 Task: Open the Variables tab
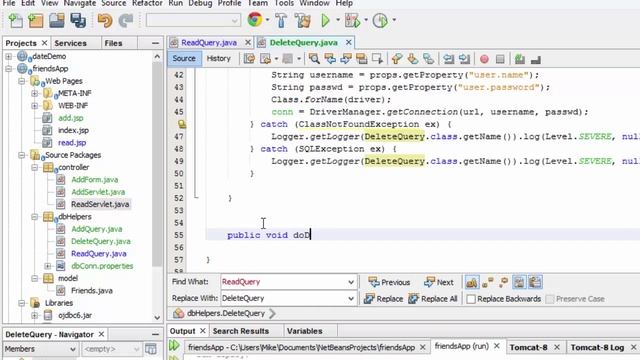pyautogui.click(x=304, y=331)
